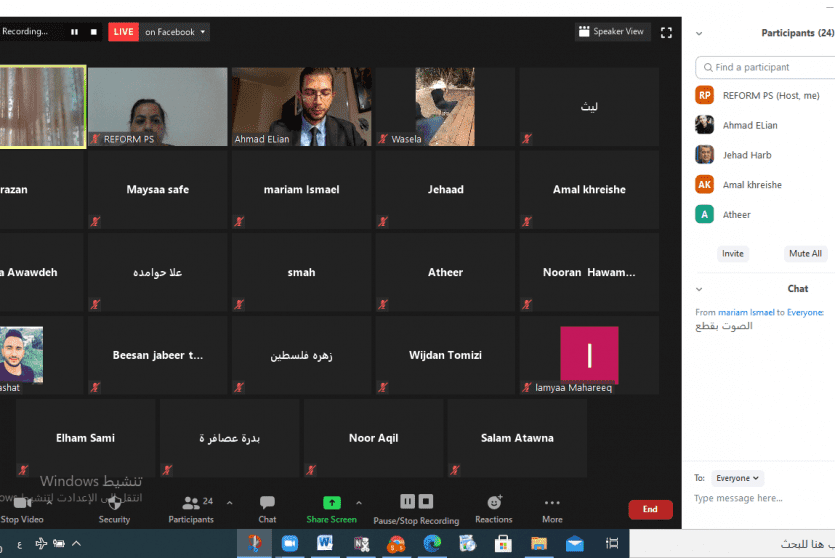Select REFORM PS host in participants list

coord(765,96)
